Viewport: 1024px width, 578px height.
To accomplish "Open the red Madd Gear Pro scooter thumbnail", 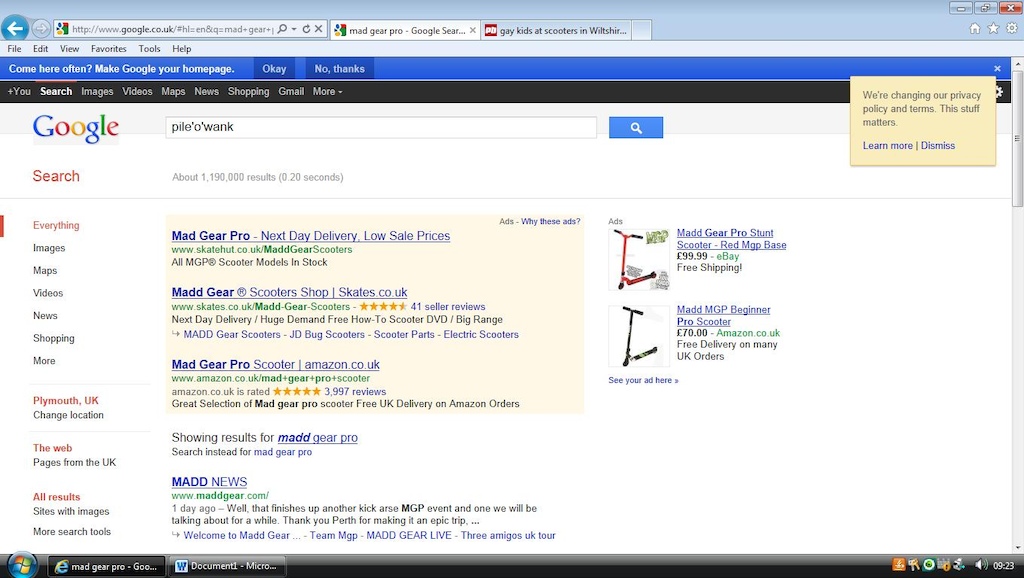I will (x=639, y=259).
